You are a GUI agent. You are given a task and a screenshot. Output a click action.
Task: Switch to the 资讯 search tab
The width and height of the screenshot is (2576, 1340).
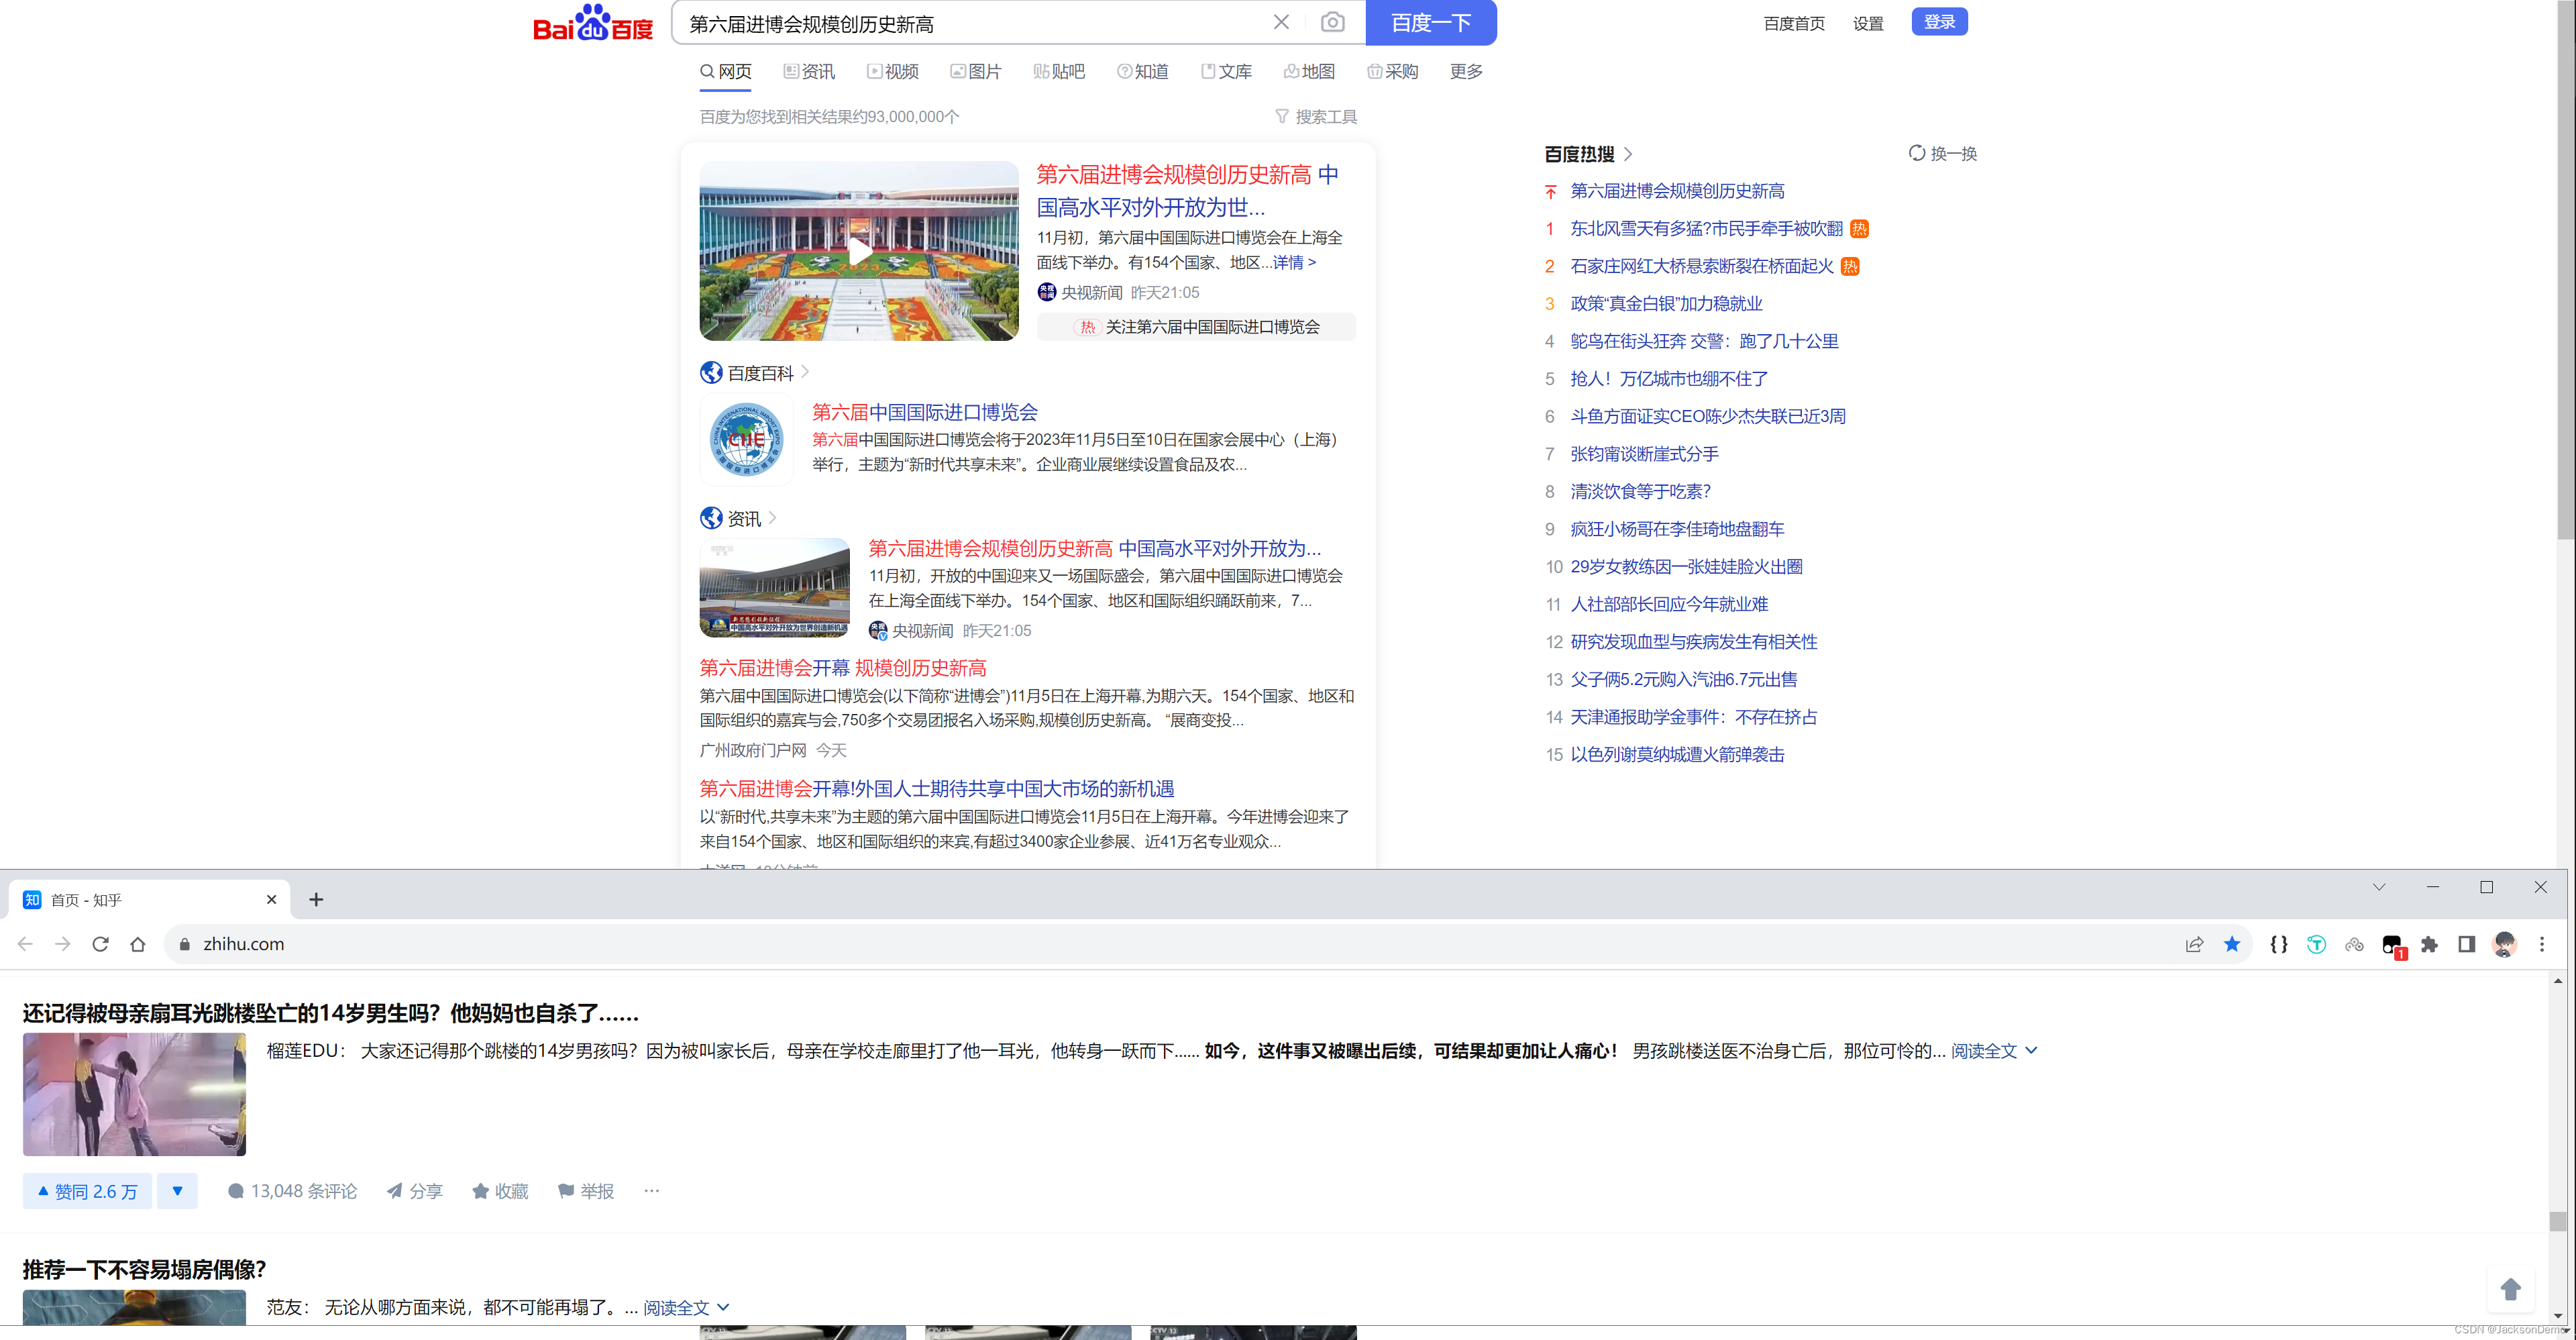tap(809, 71)
